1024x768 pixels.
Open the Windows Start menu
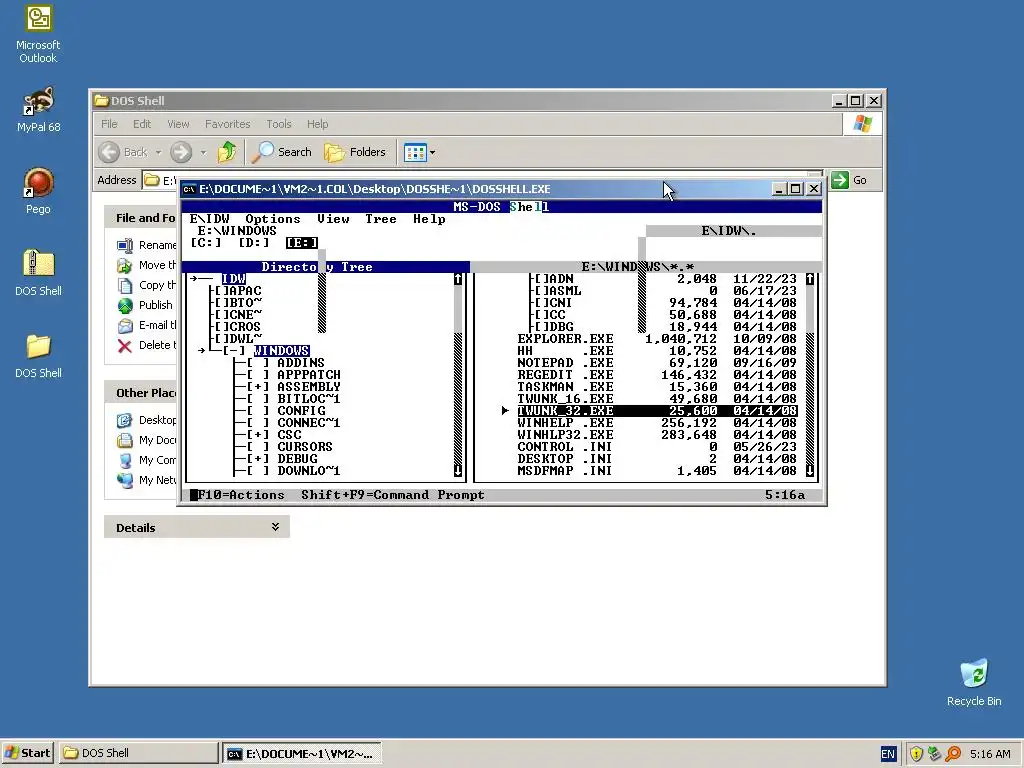click(27, 753)
